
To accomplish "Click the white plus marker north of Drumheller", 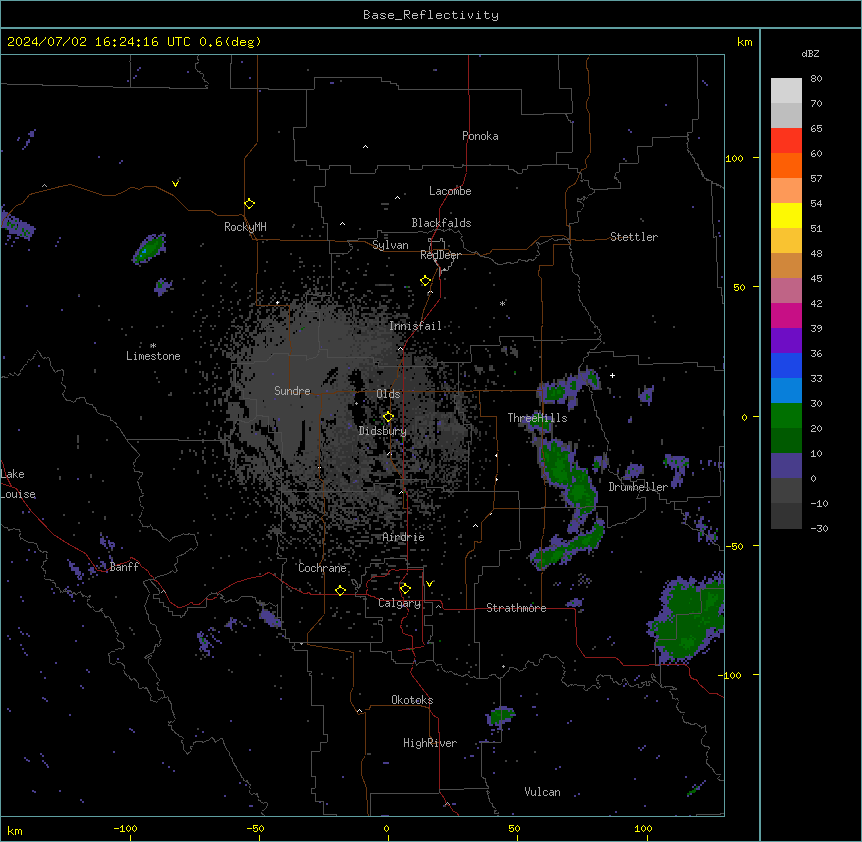I will click(612, 375).
